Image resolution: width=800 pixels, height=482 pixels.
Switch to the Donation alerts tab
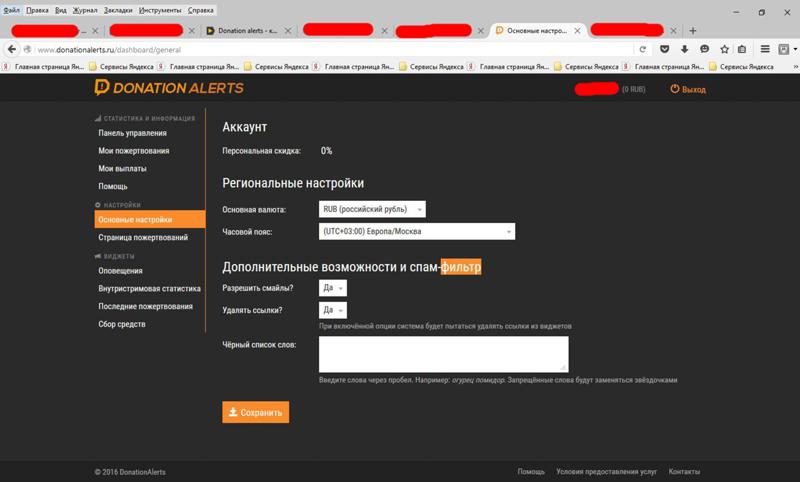tap(248, 31)
